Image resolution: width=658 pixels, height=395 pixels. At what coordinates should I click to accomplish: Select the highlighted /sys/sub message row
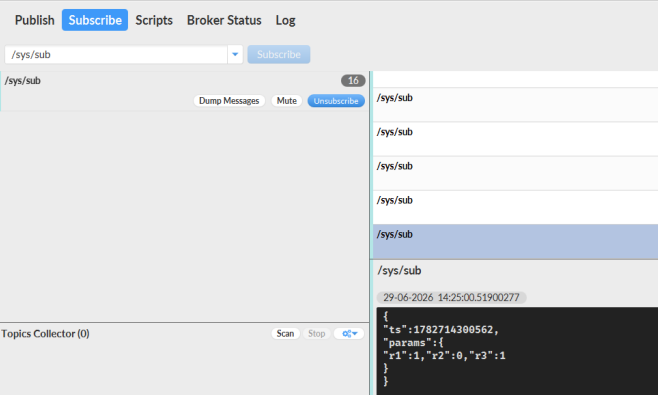coord(515,241)
